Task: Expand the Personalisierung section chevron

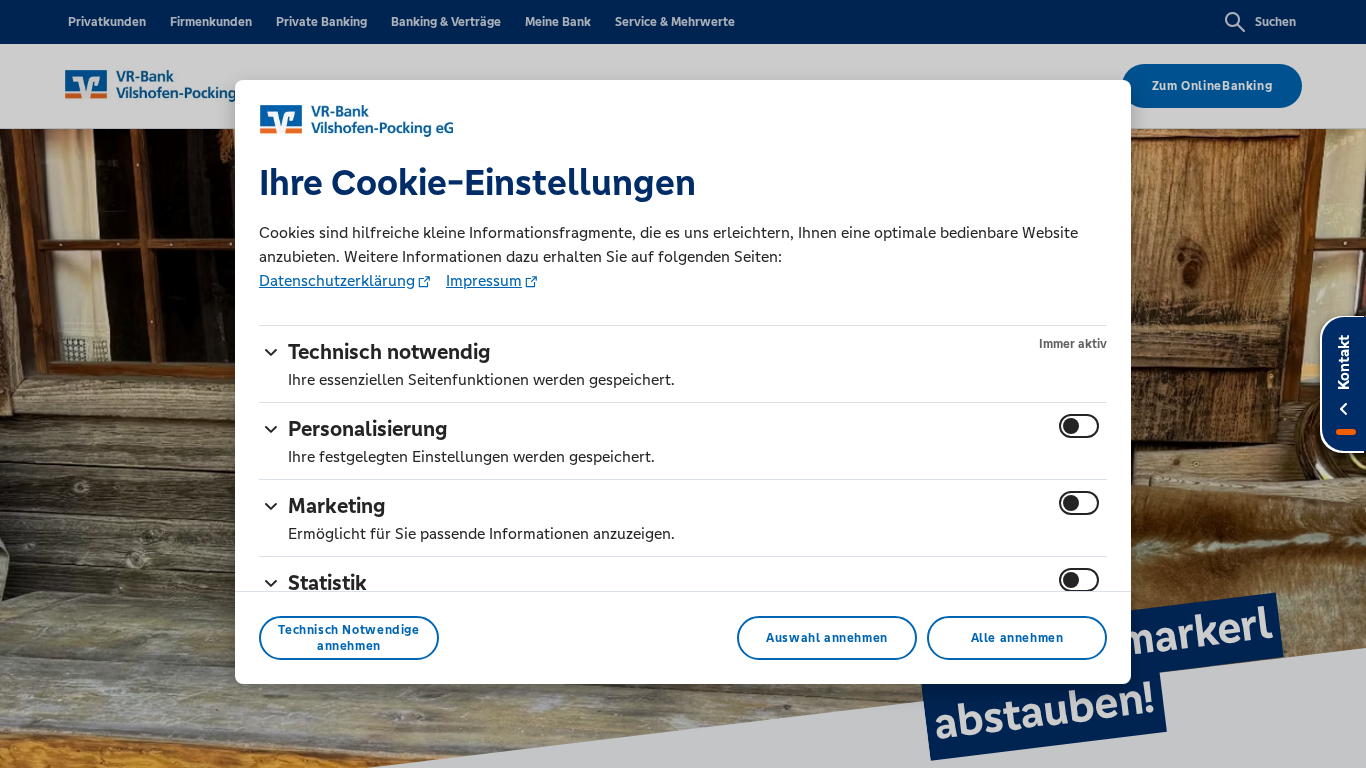Action: click(271, 429)
